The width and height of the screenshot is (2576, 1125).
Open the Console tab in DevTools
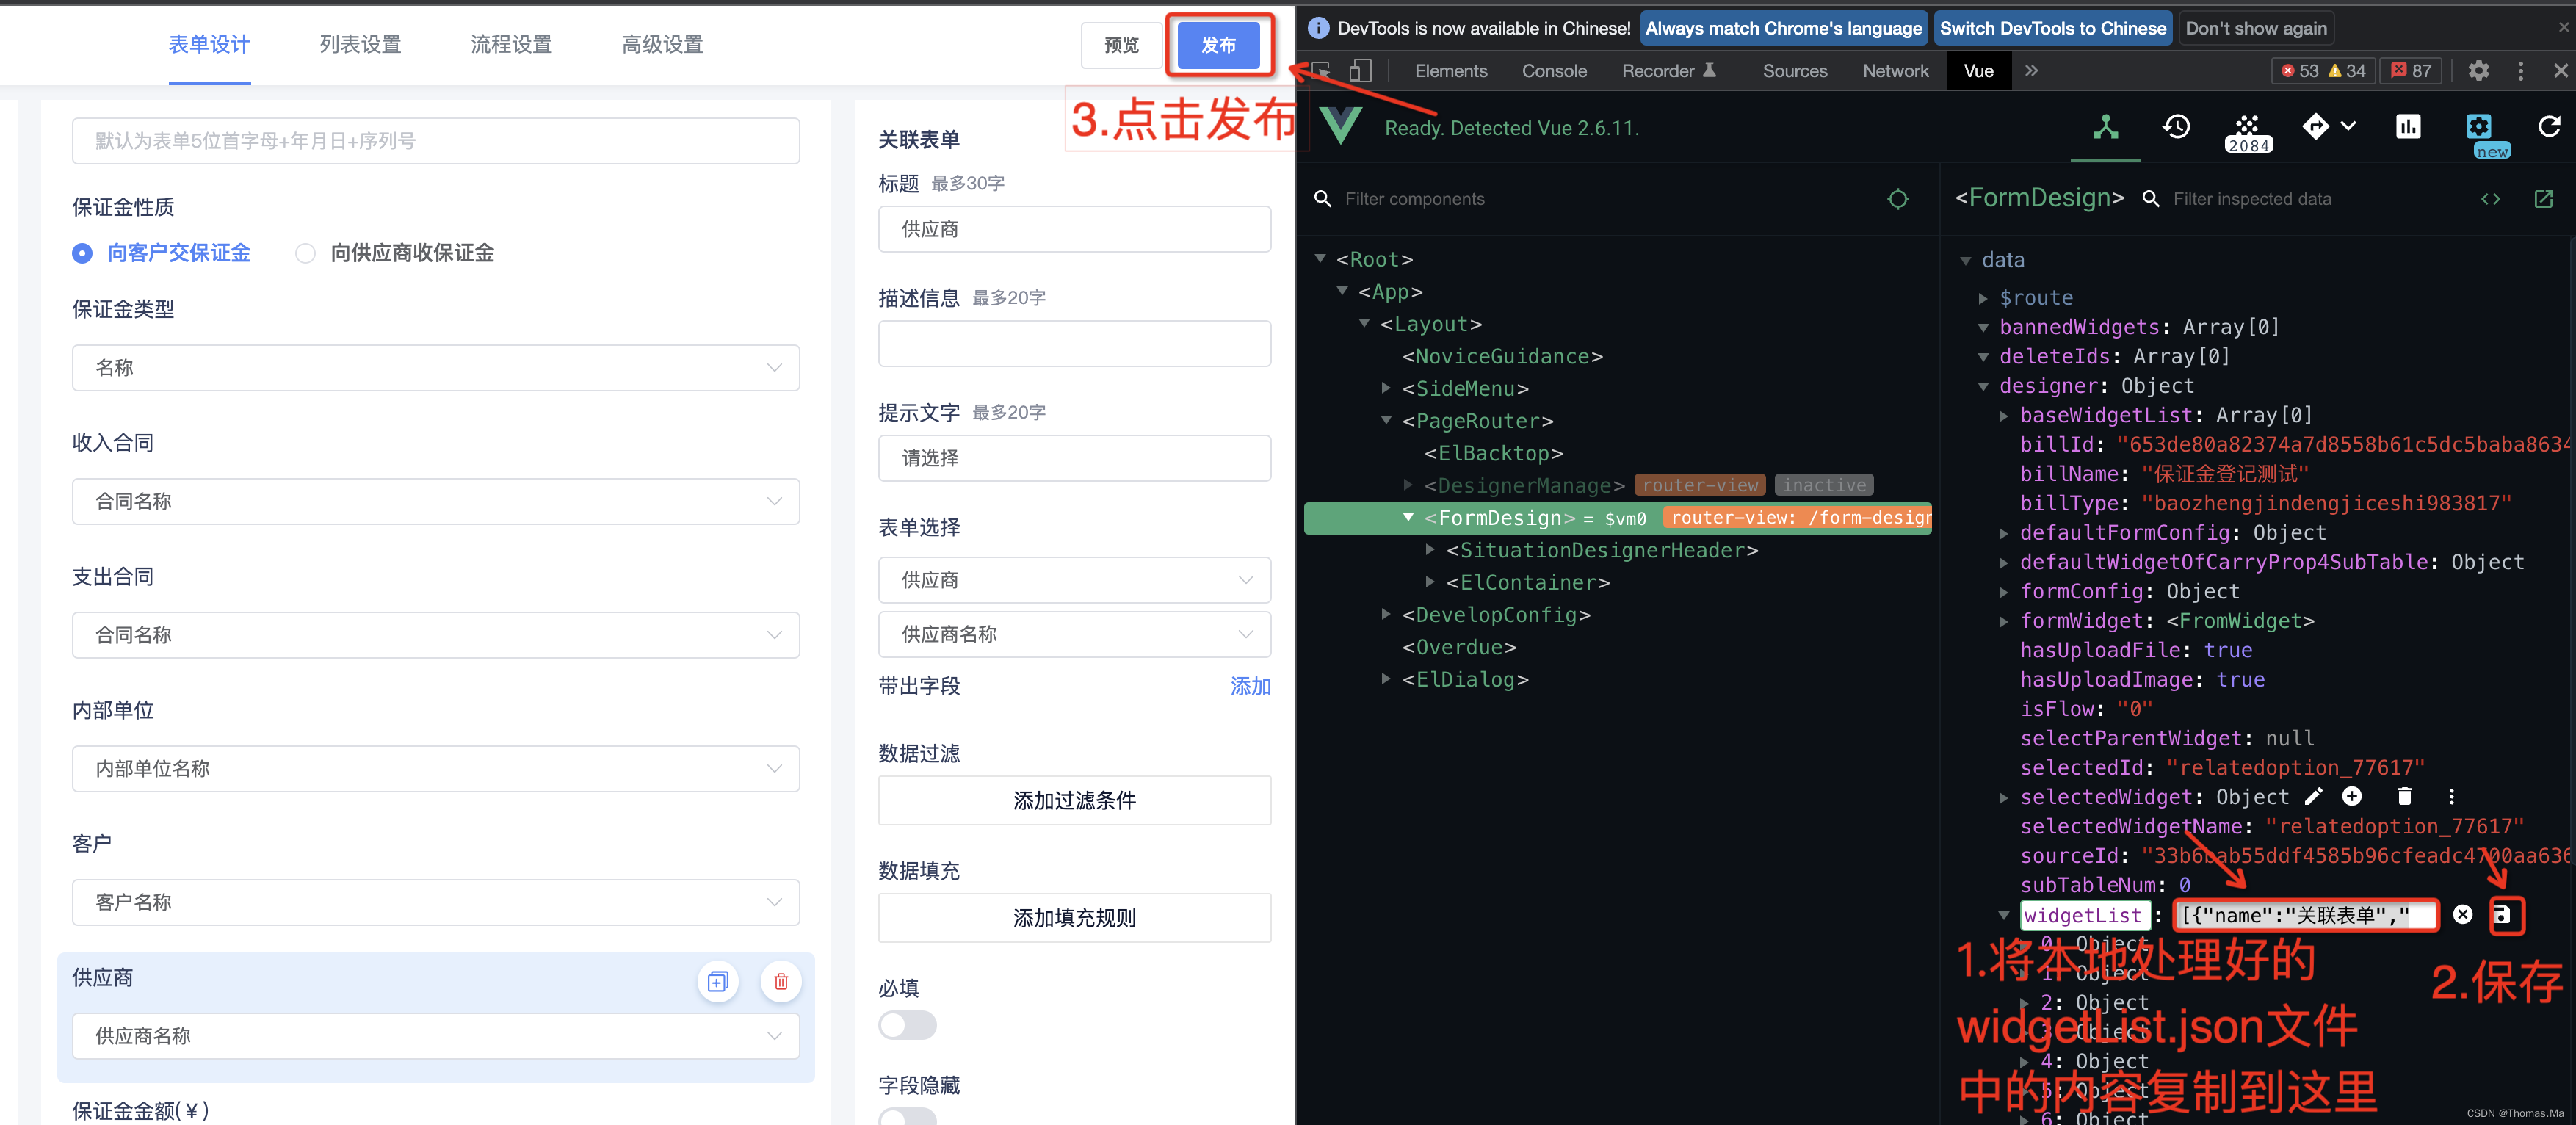[1554, 71]
